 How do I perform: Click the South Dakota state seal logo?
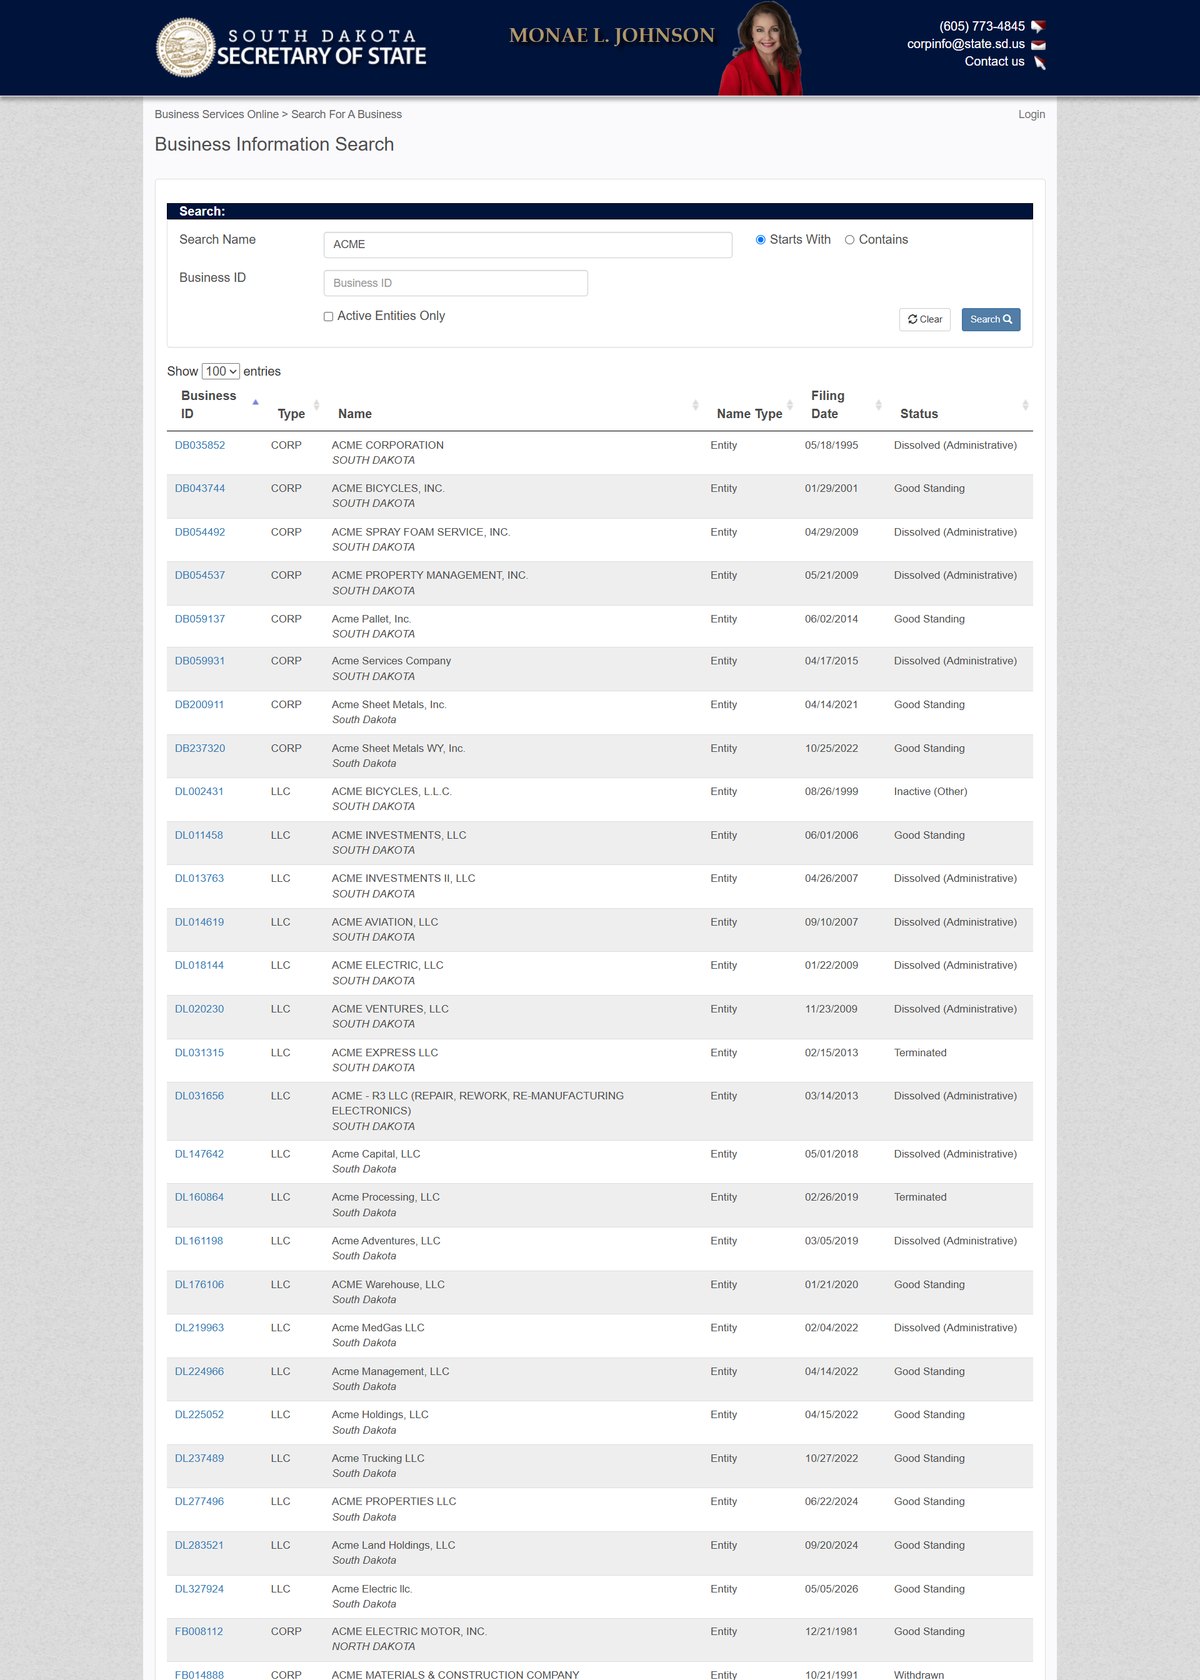[185, 47]
